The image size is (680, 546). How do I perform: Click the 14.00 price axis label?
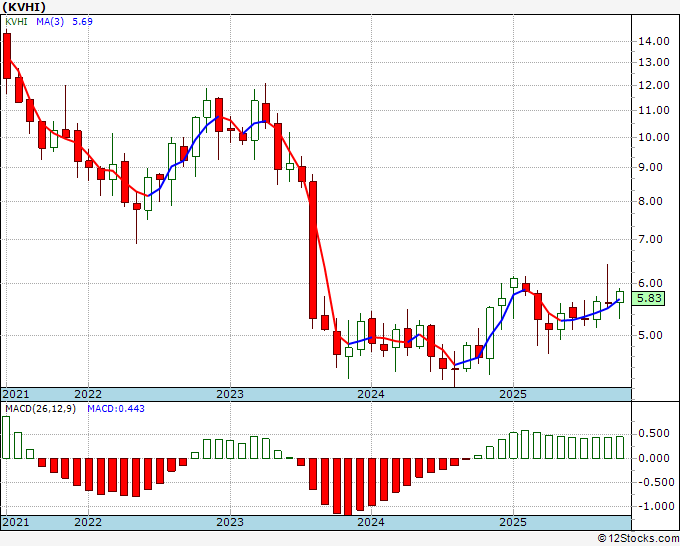pyautogui.click(x=654, y=41)
